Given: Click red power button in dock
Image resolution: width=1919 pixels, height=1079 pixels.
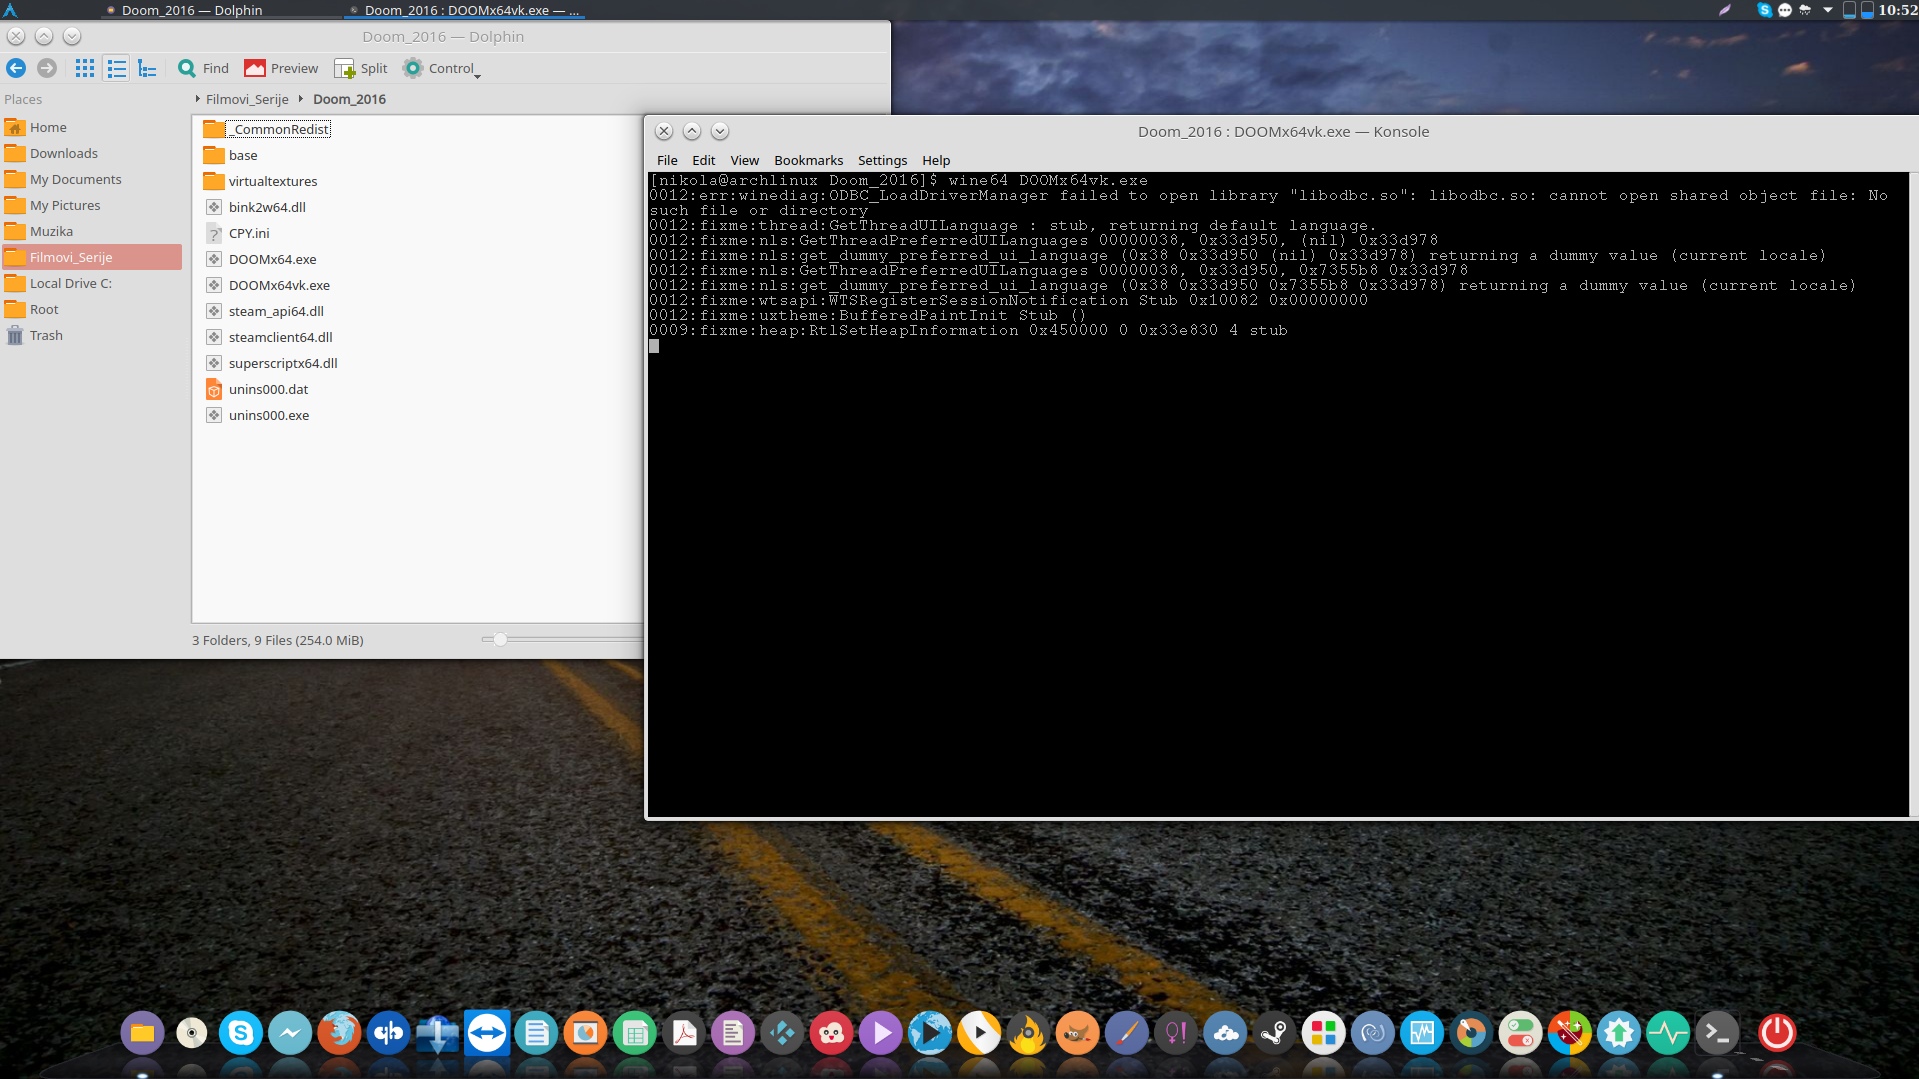Looking at the screenshot, I should tap(1777, 1033).
